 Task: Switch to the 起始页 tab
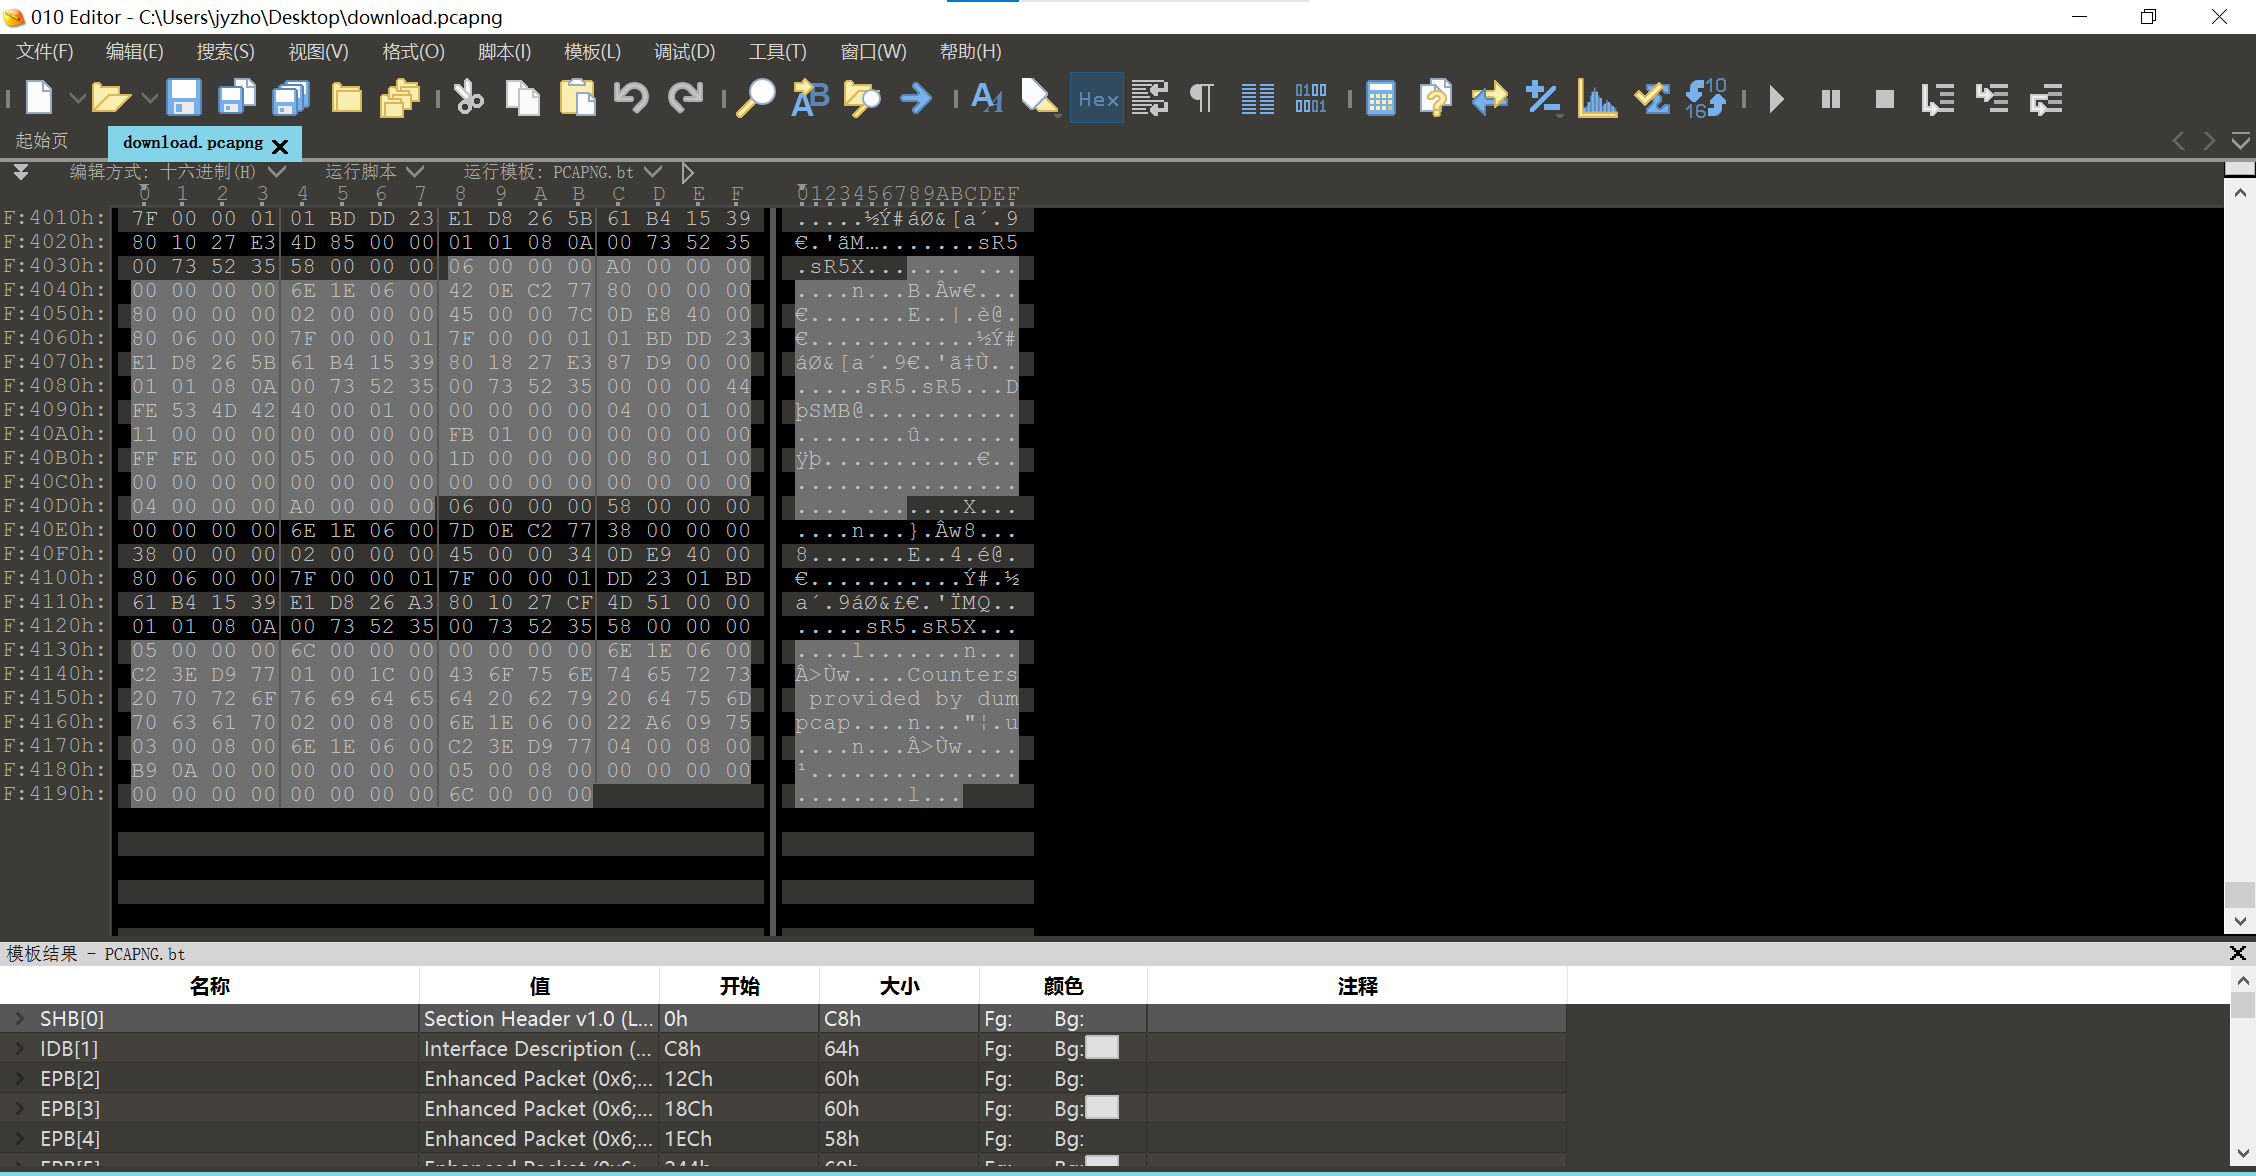pyautogui.click(x=42, y=141)
